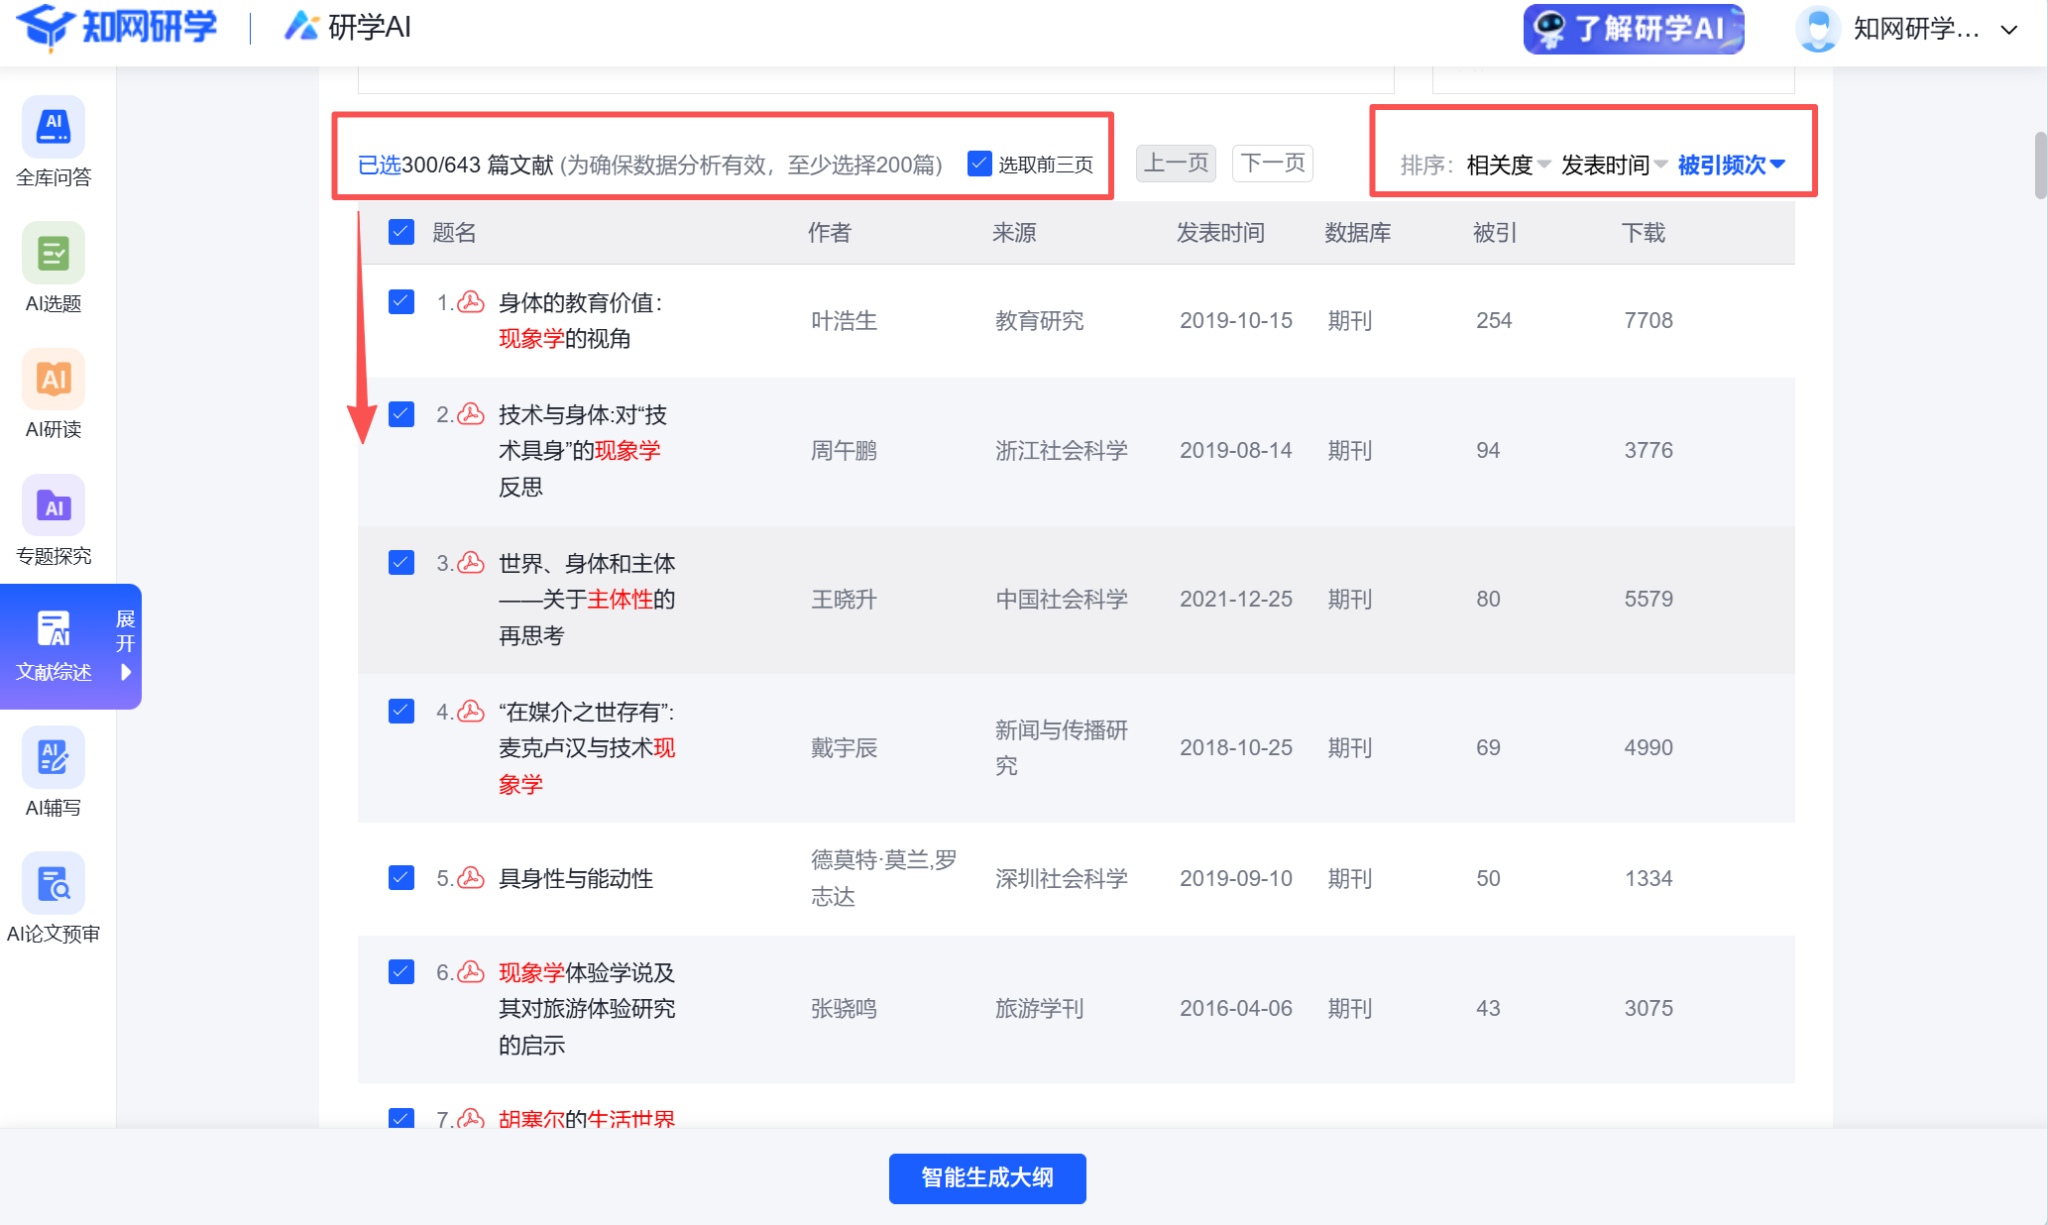Toggle the select-all checkbox beside 题名
Screen dimensions: 2048x1225
tap(401, 232)
